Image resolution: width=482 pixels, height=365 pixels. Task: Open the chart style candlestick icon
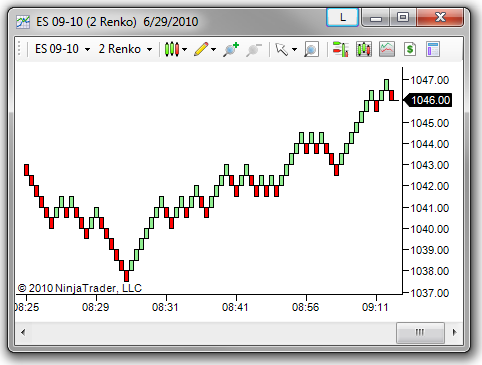pos(172,49)
